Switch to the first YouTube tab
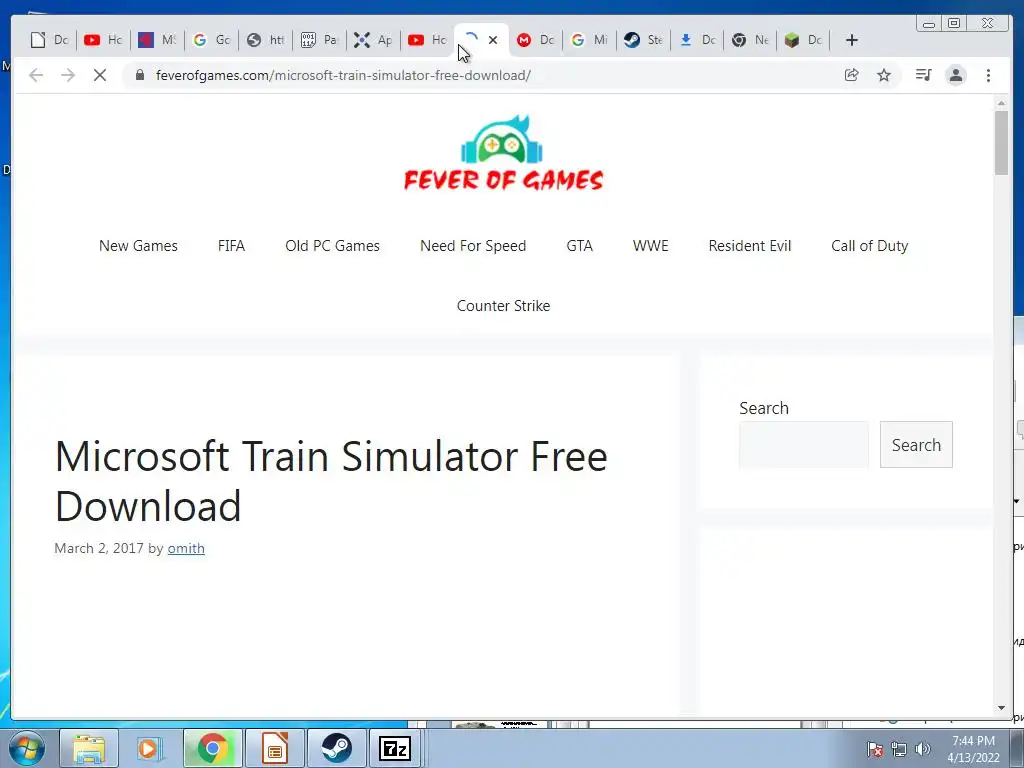The width and height of the screenshot is (1024, 768). (103, 40)
